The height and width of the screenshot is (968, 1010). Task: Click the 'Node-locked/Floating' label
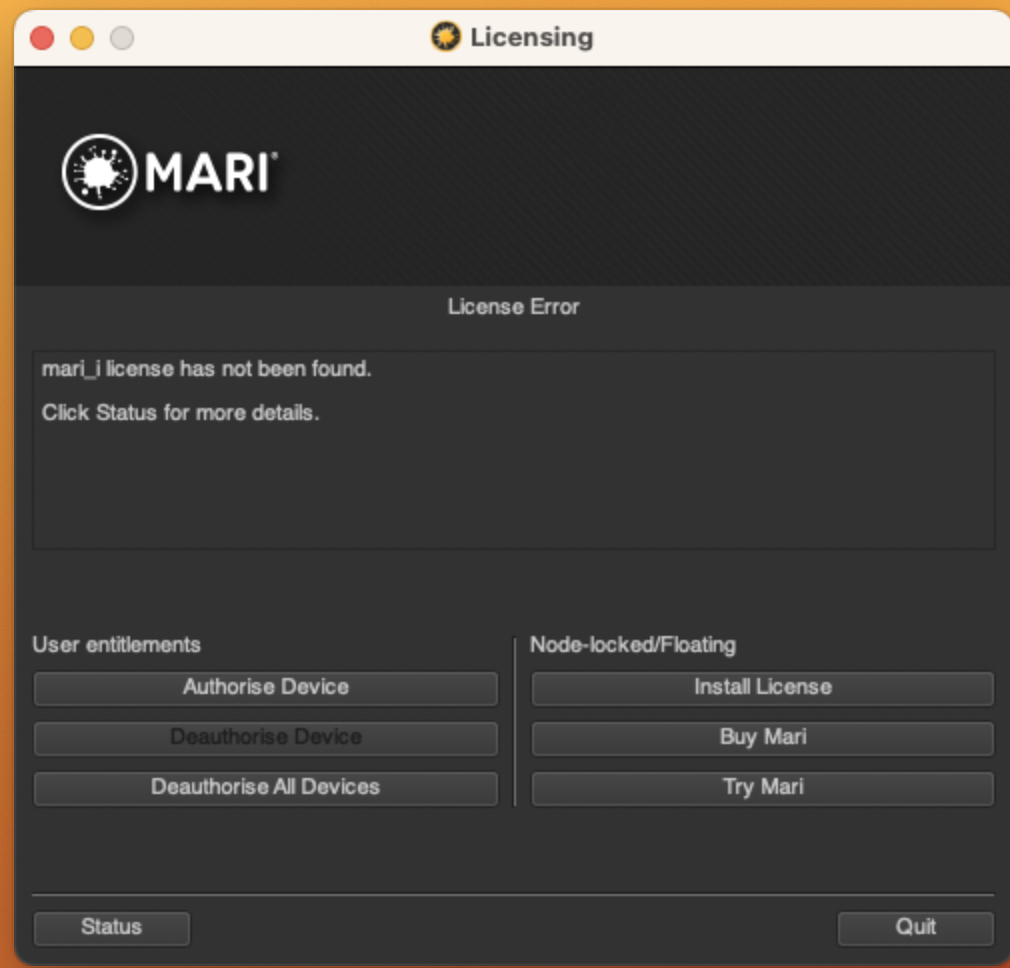633,645
